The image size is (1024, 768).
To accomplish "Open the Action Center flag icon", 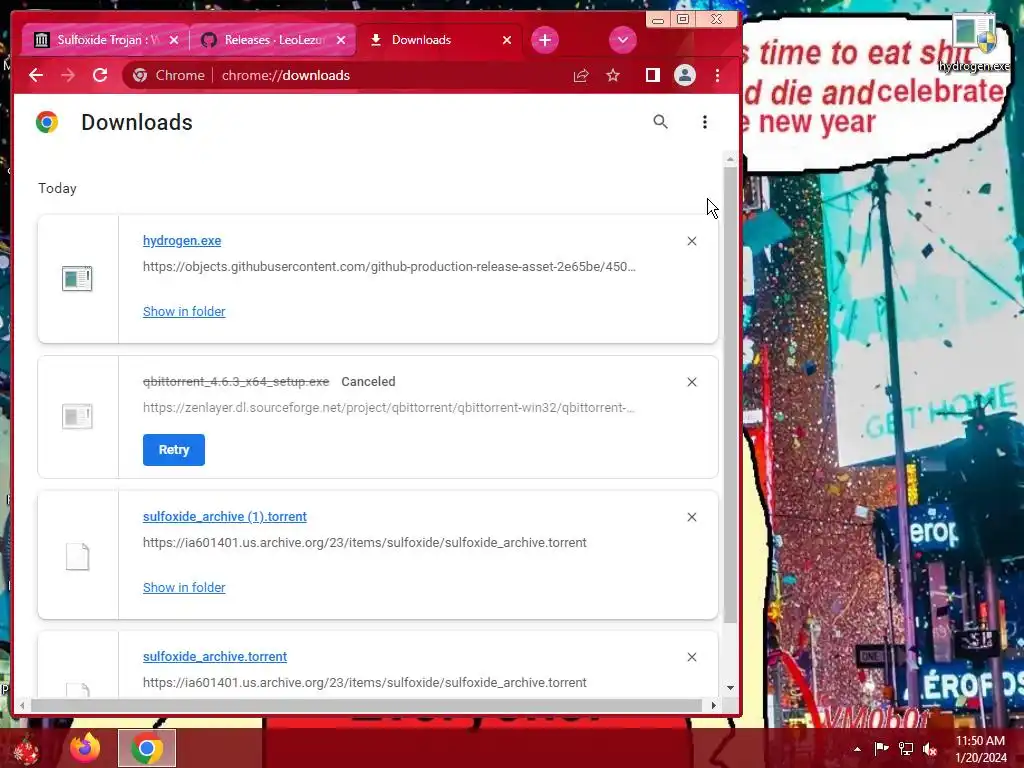I will (881, 748).
